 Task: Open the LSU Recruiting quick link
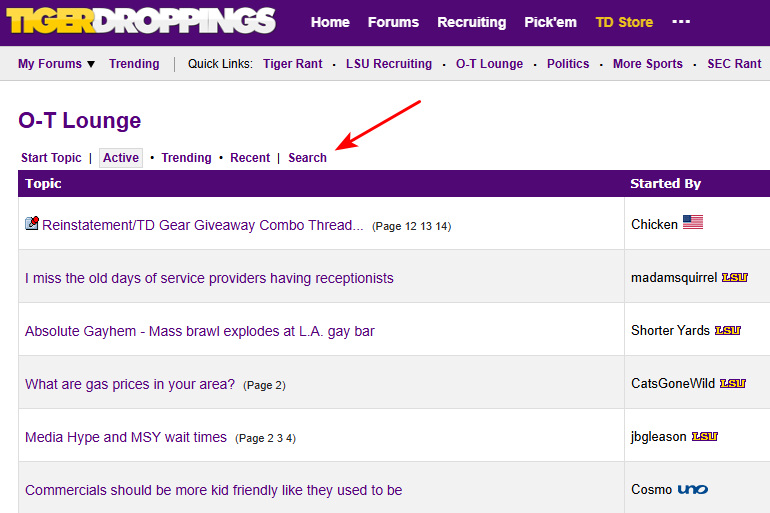point(389,64)
